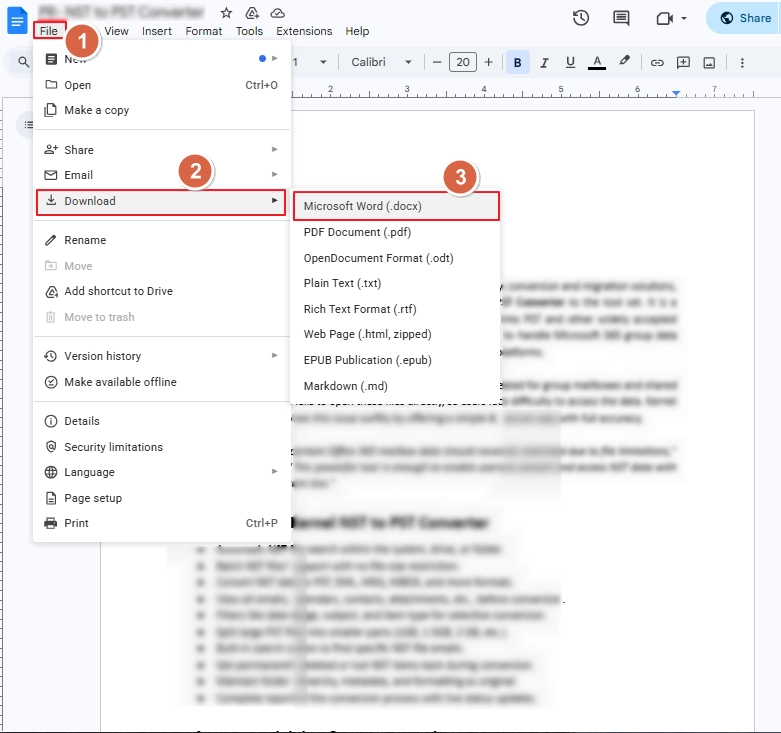Viewport: 781px width, 733px height.
Task: Click the Share button
Action: click(x=744, y=18)
